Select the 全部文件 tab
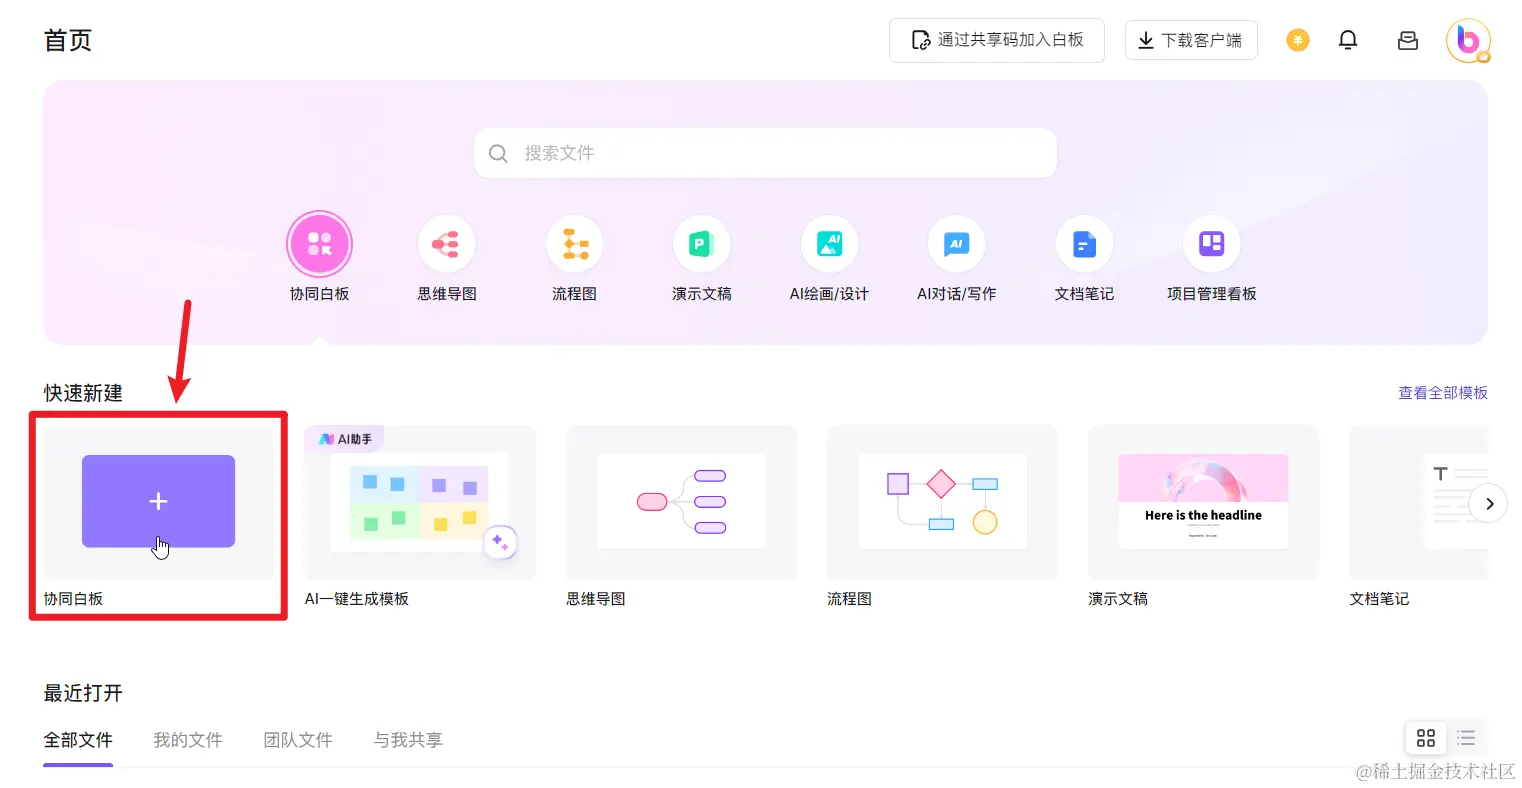 coord(78,740)
